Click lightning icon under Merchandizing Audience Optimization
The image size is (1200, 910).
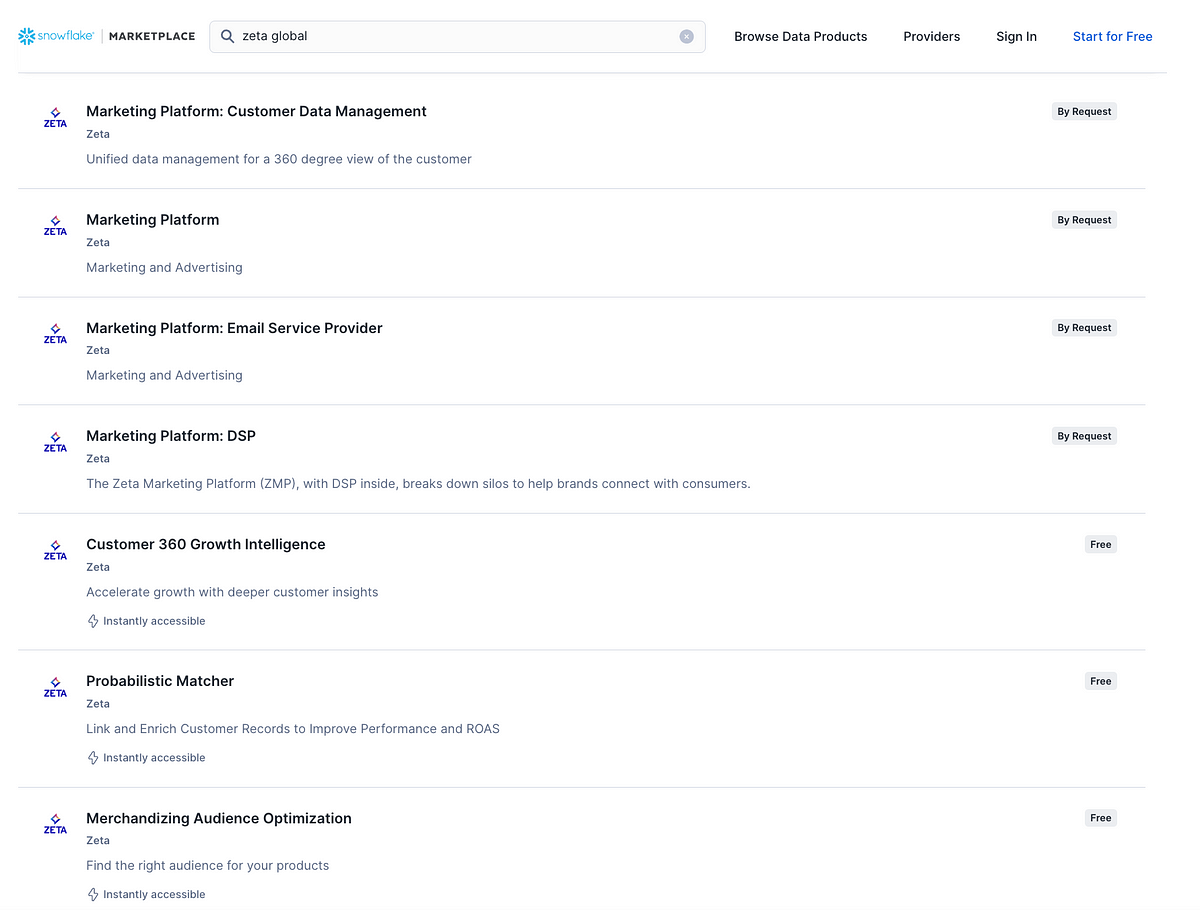pos(93,895)
